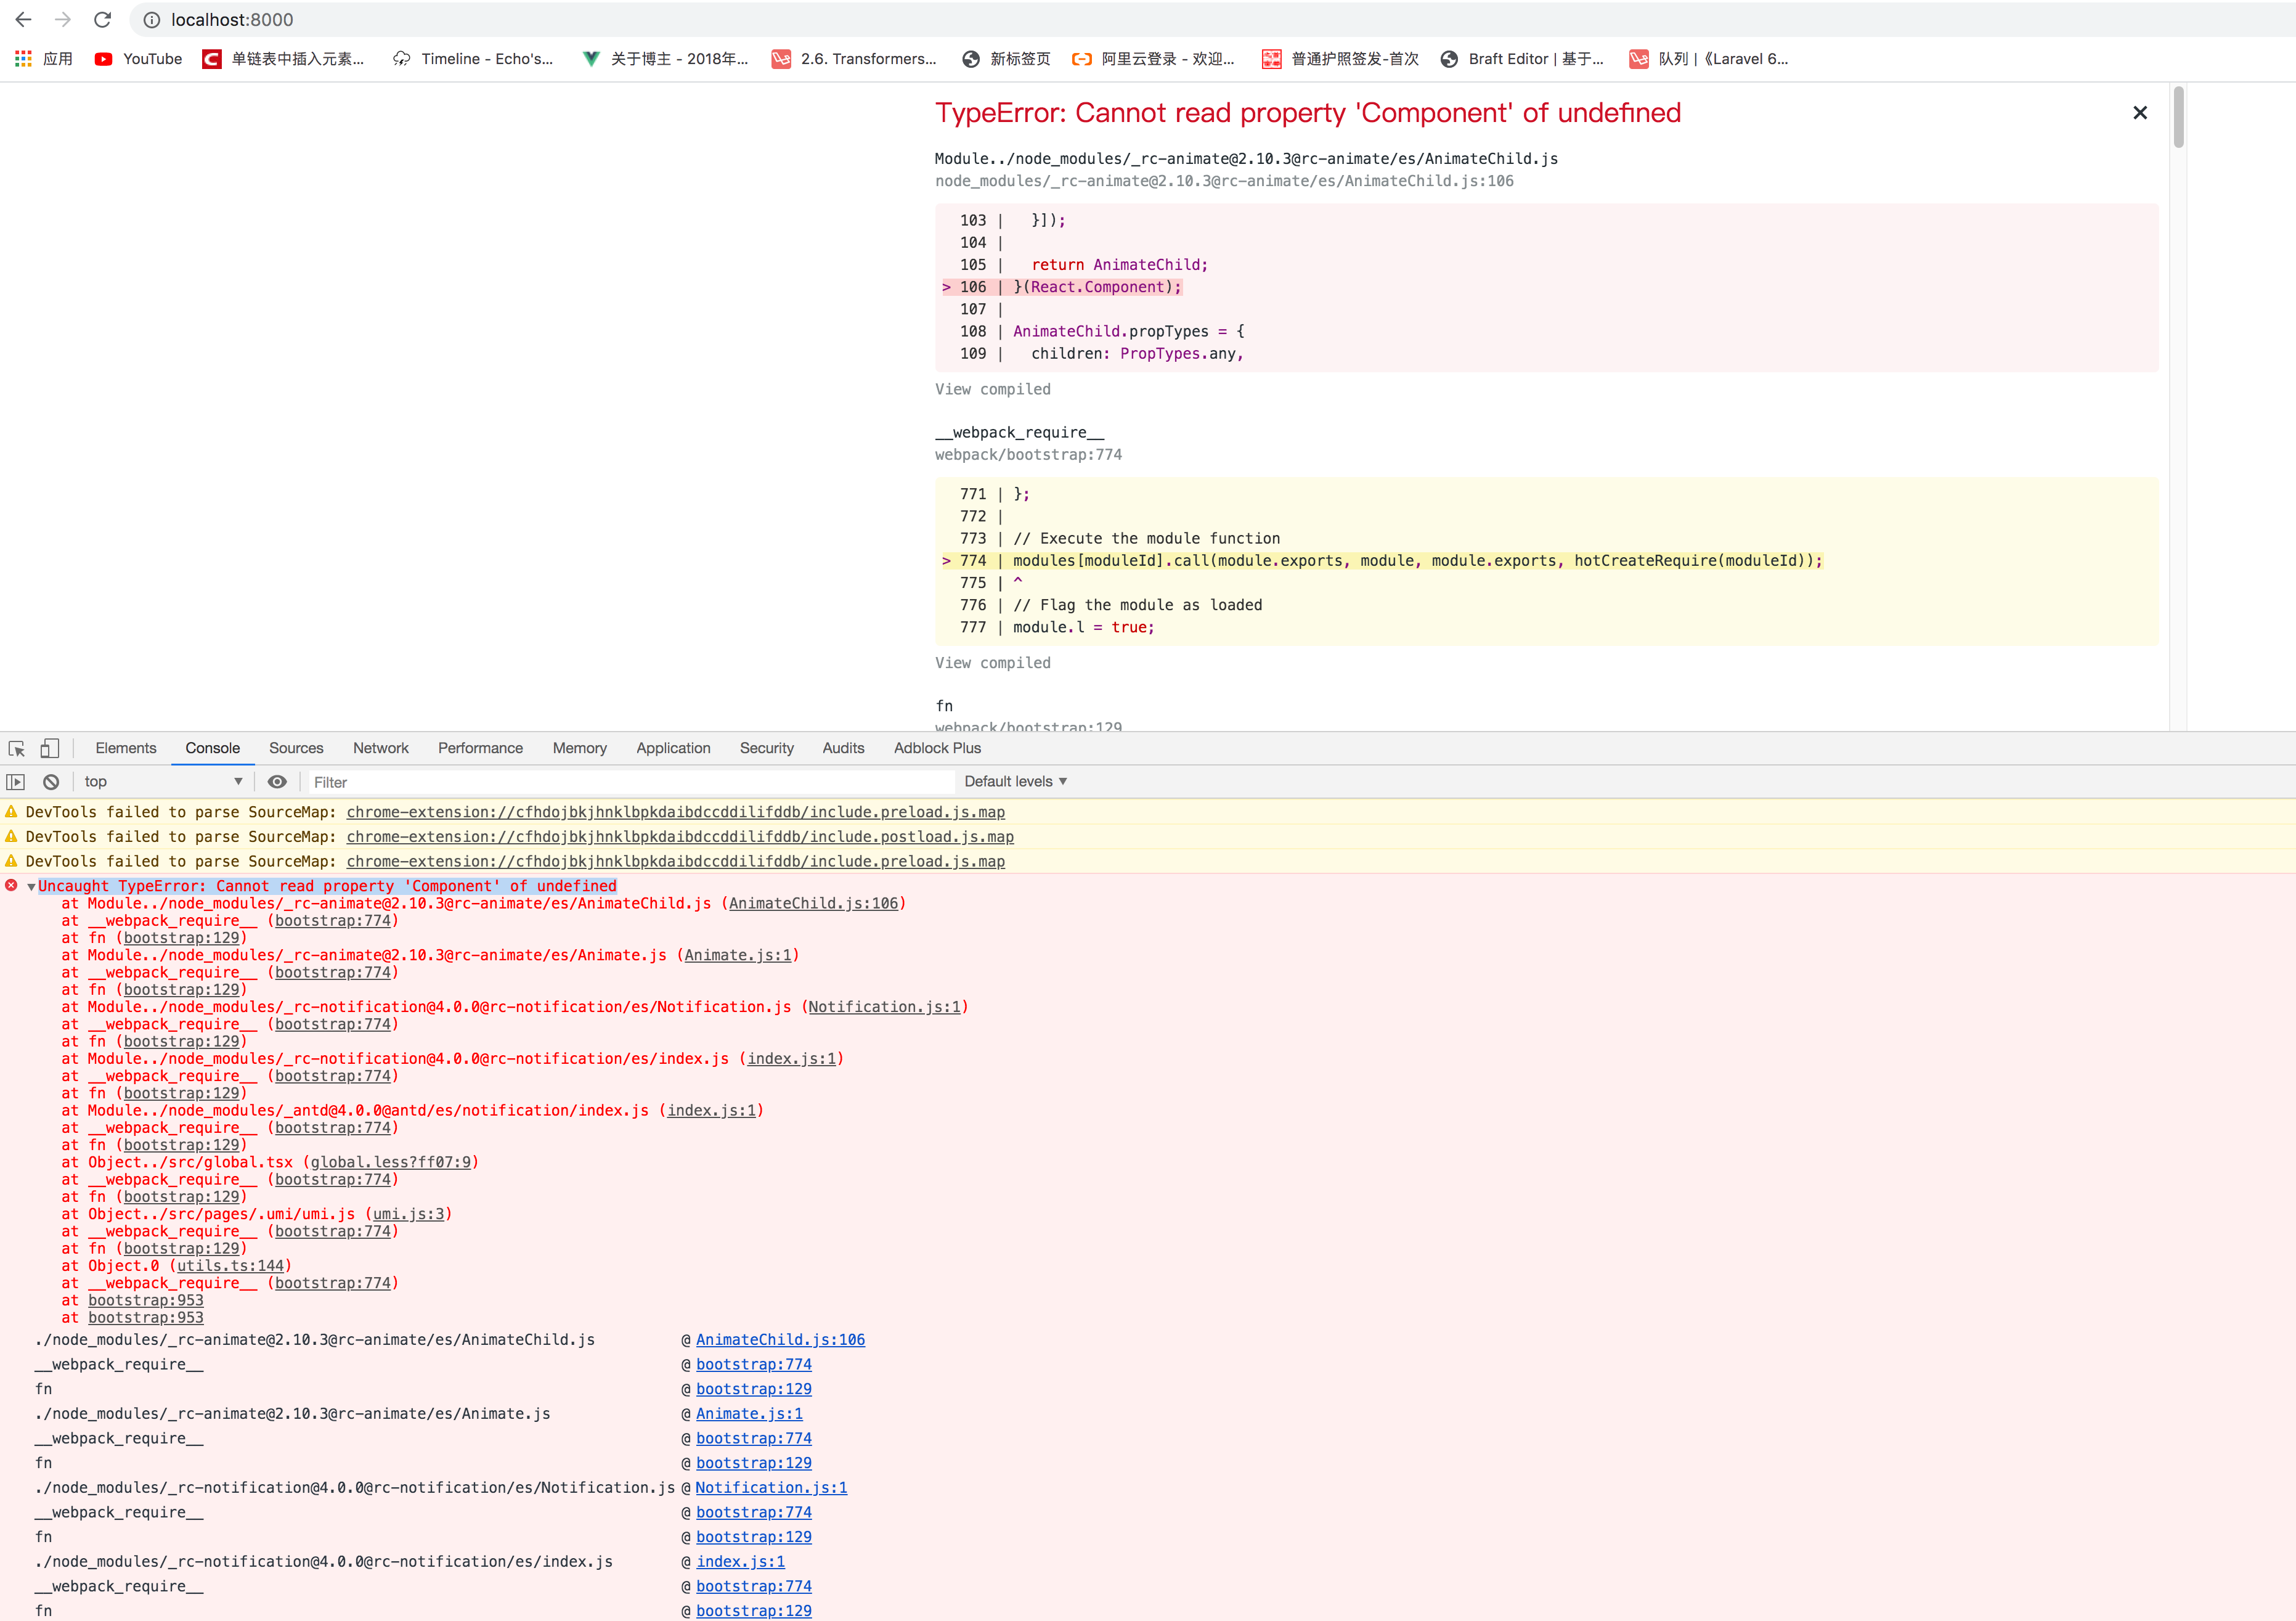Open umi.js:3 link in stack trace

[x=408, y=1214]
